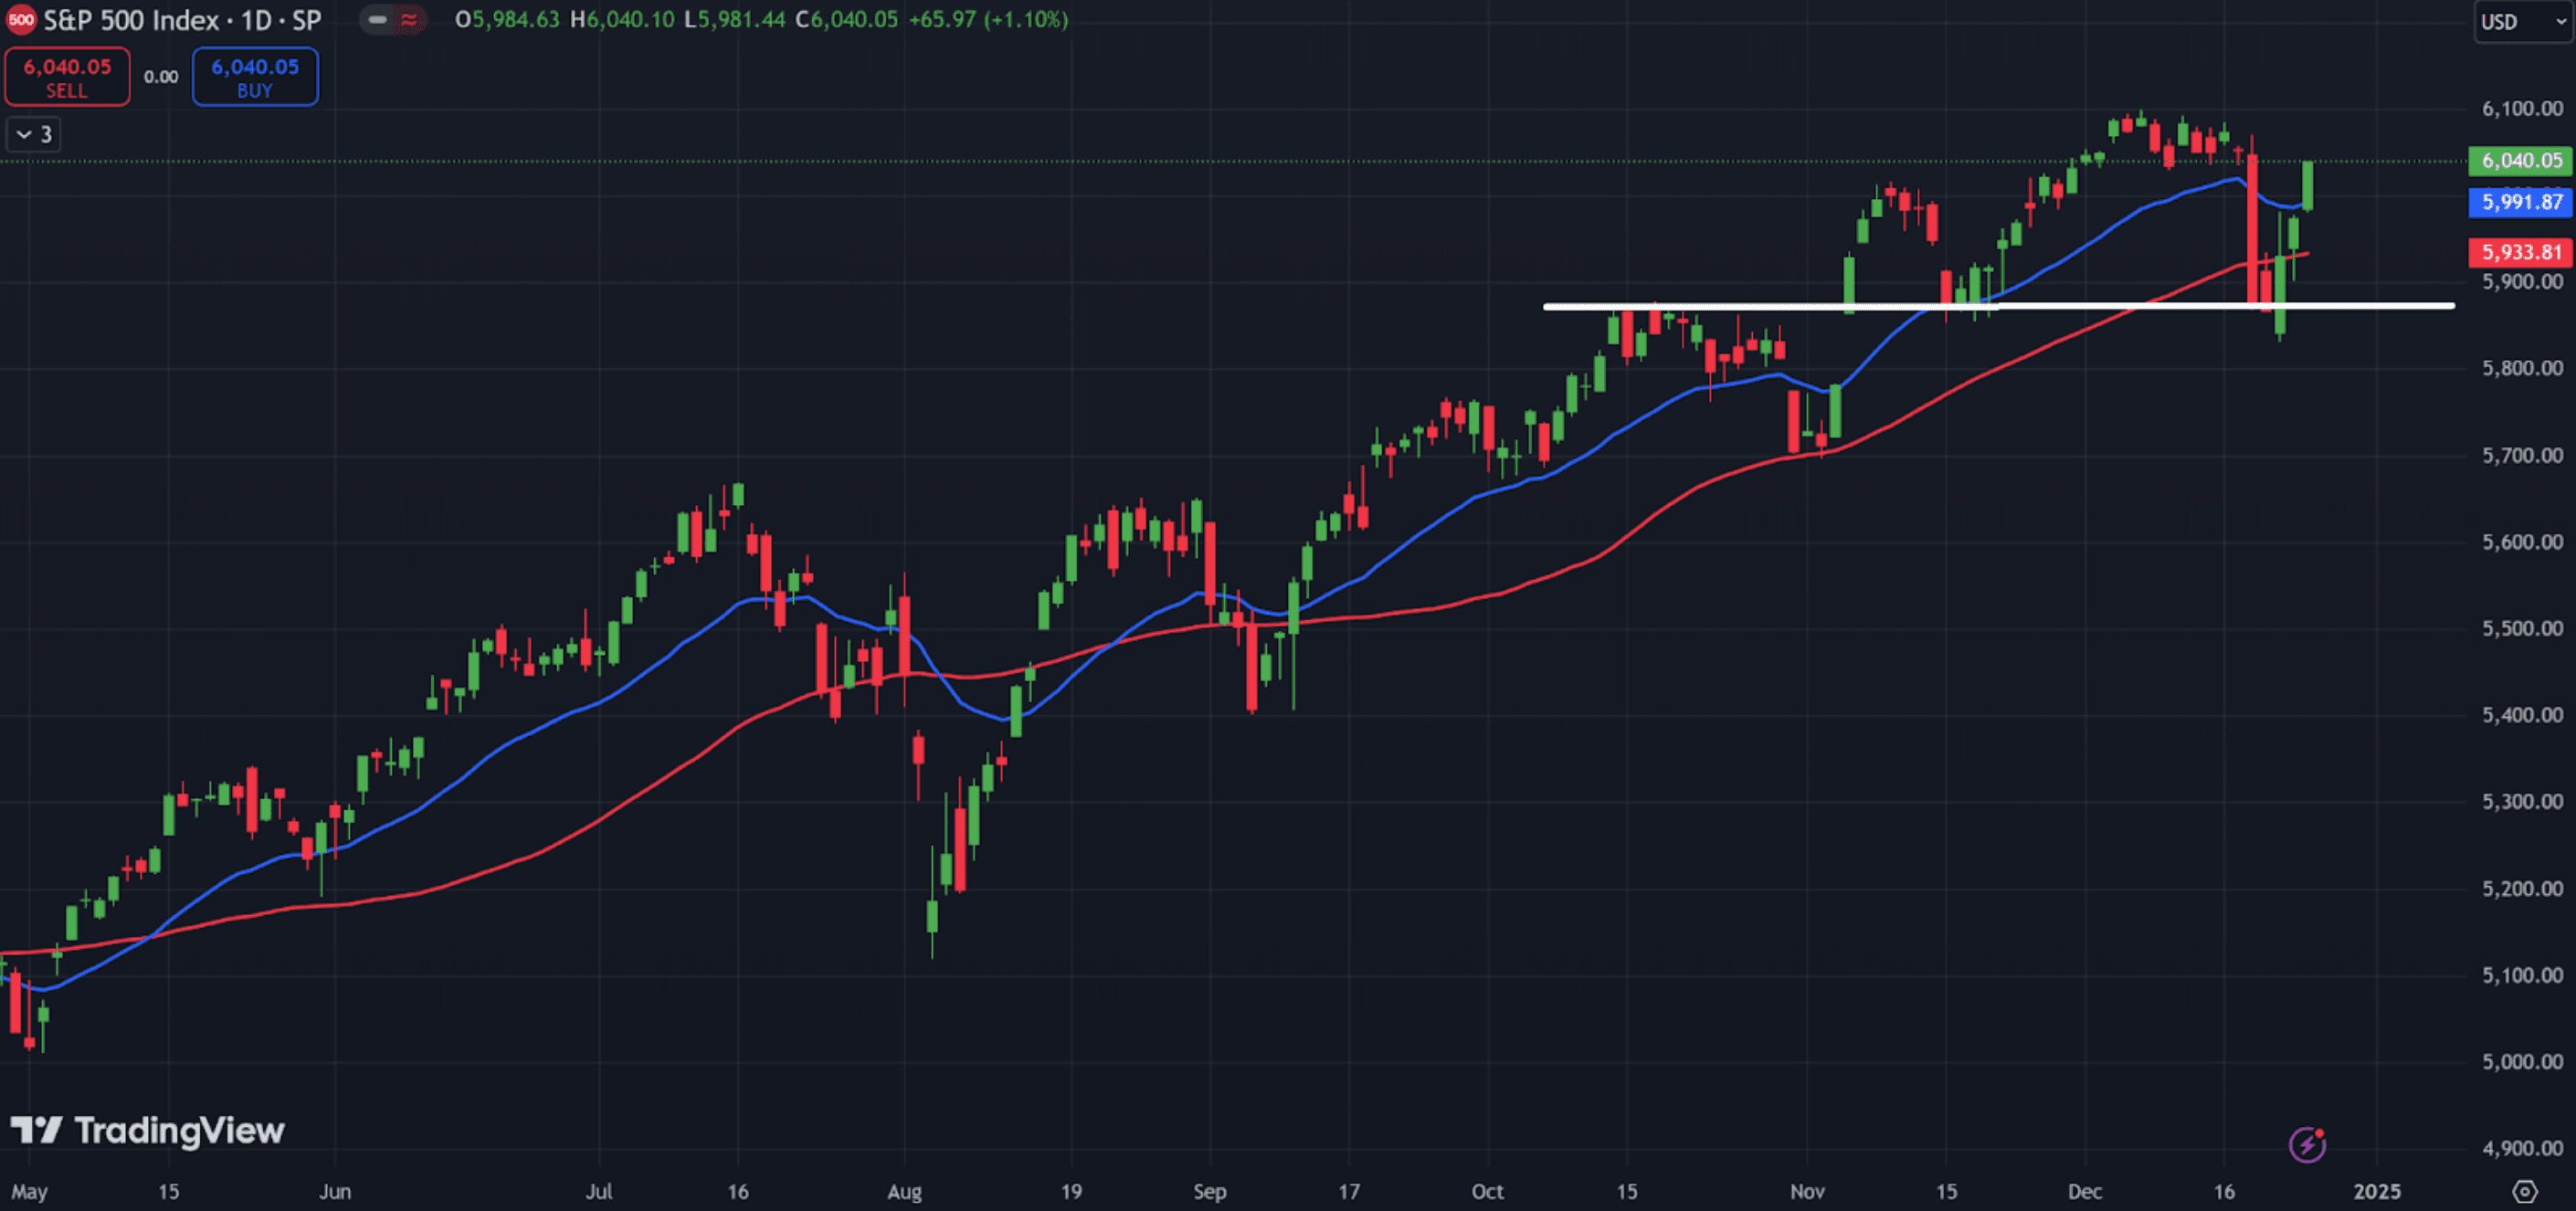This screenshot has height=1211, width=2576.
Task: Click the red approximate-equals data icon
Action: tap(409, 20)
